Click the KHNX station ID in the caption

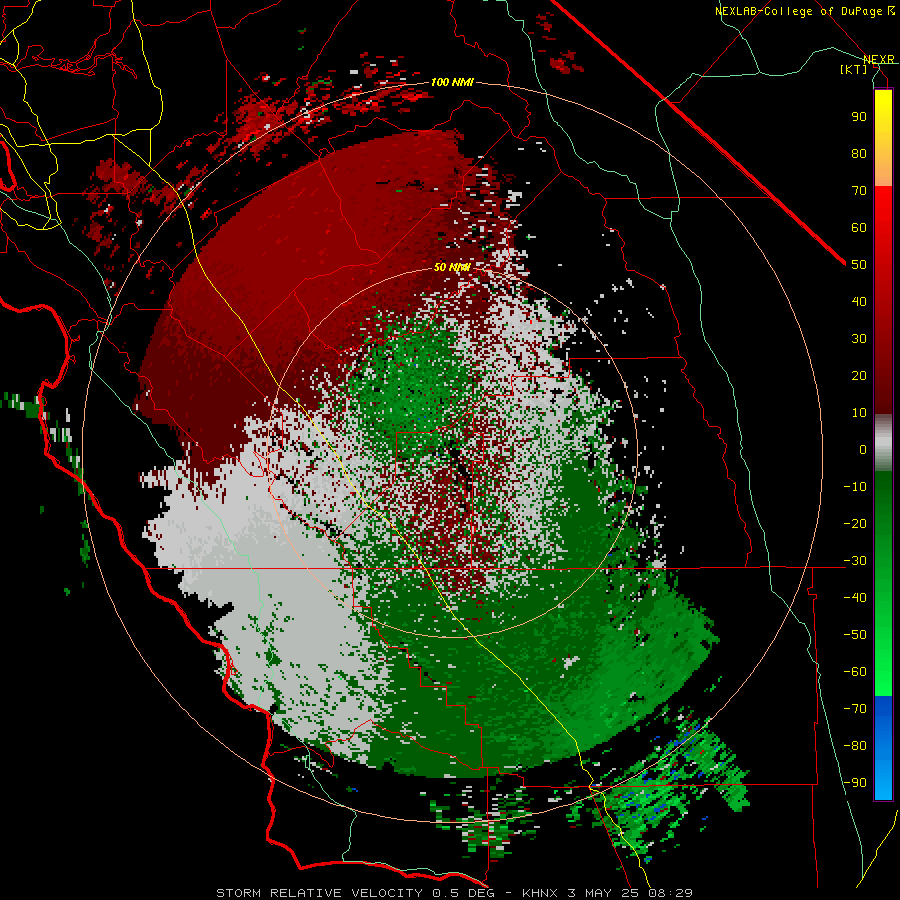tap(540, 893)
